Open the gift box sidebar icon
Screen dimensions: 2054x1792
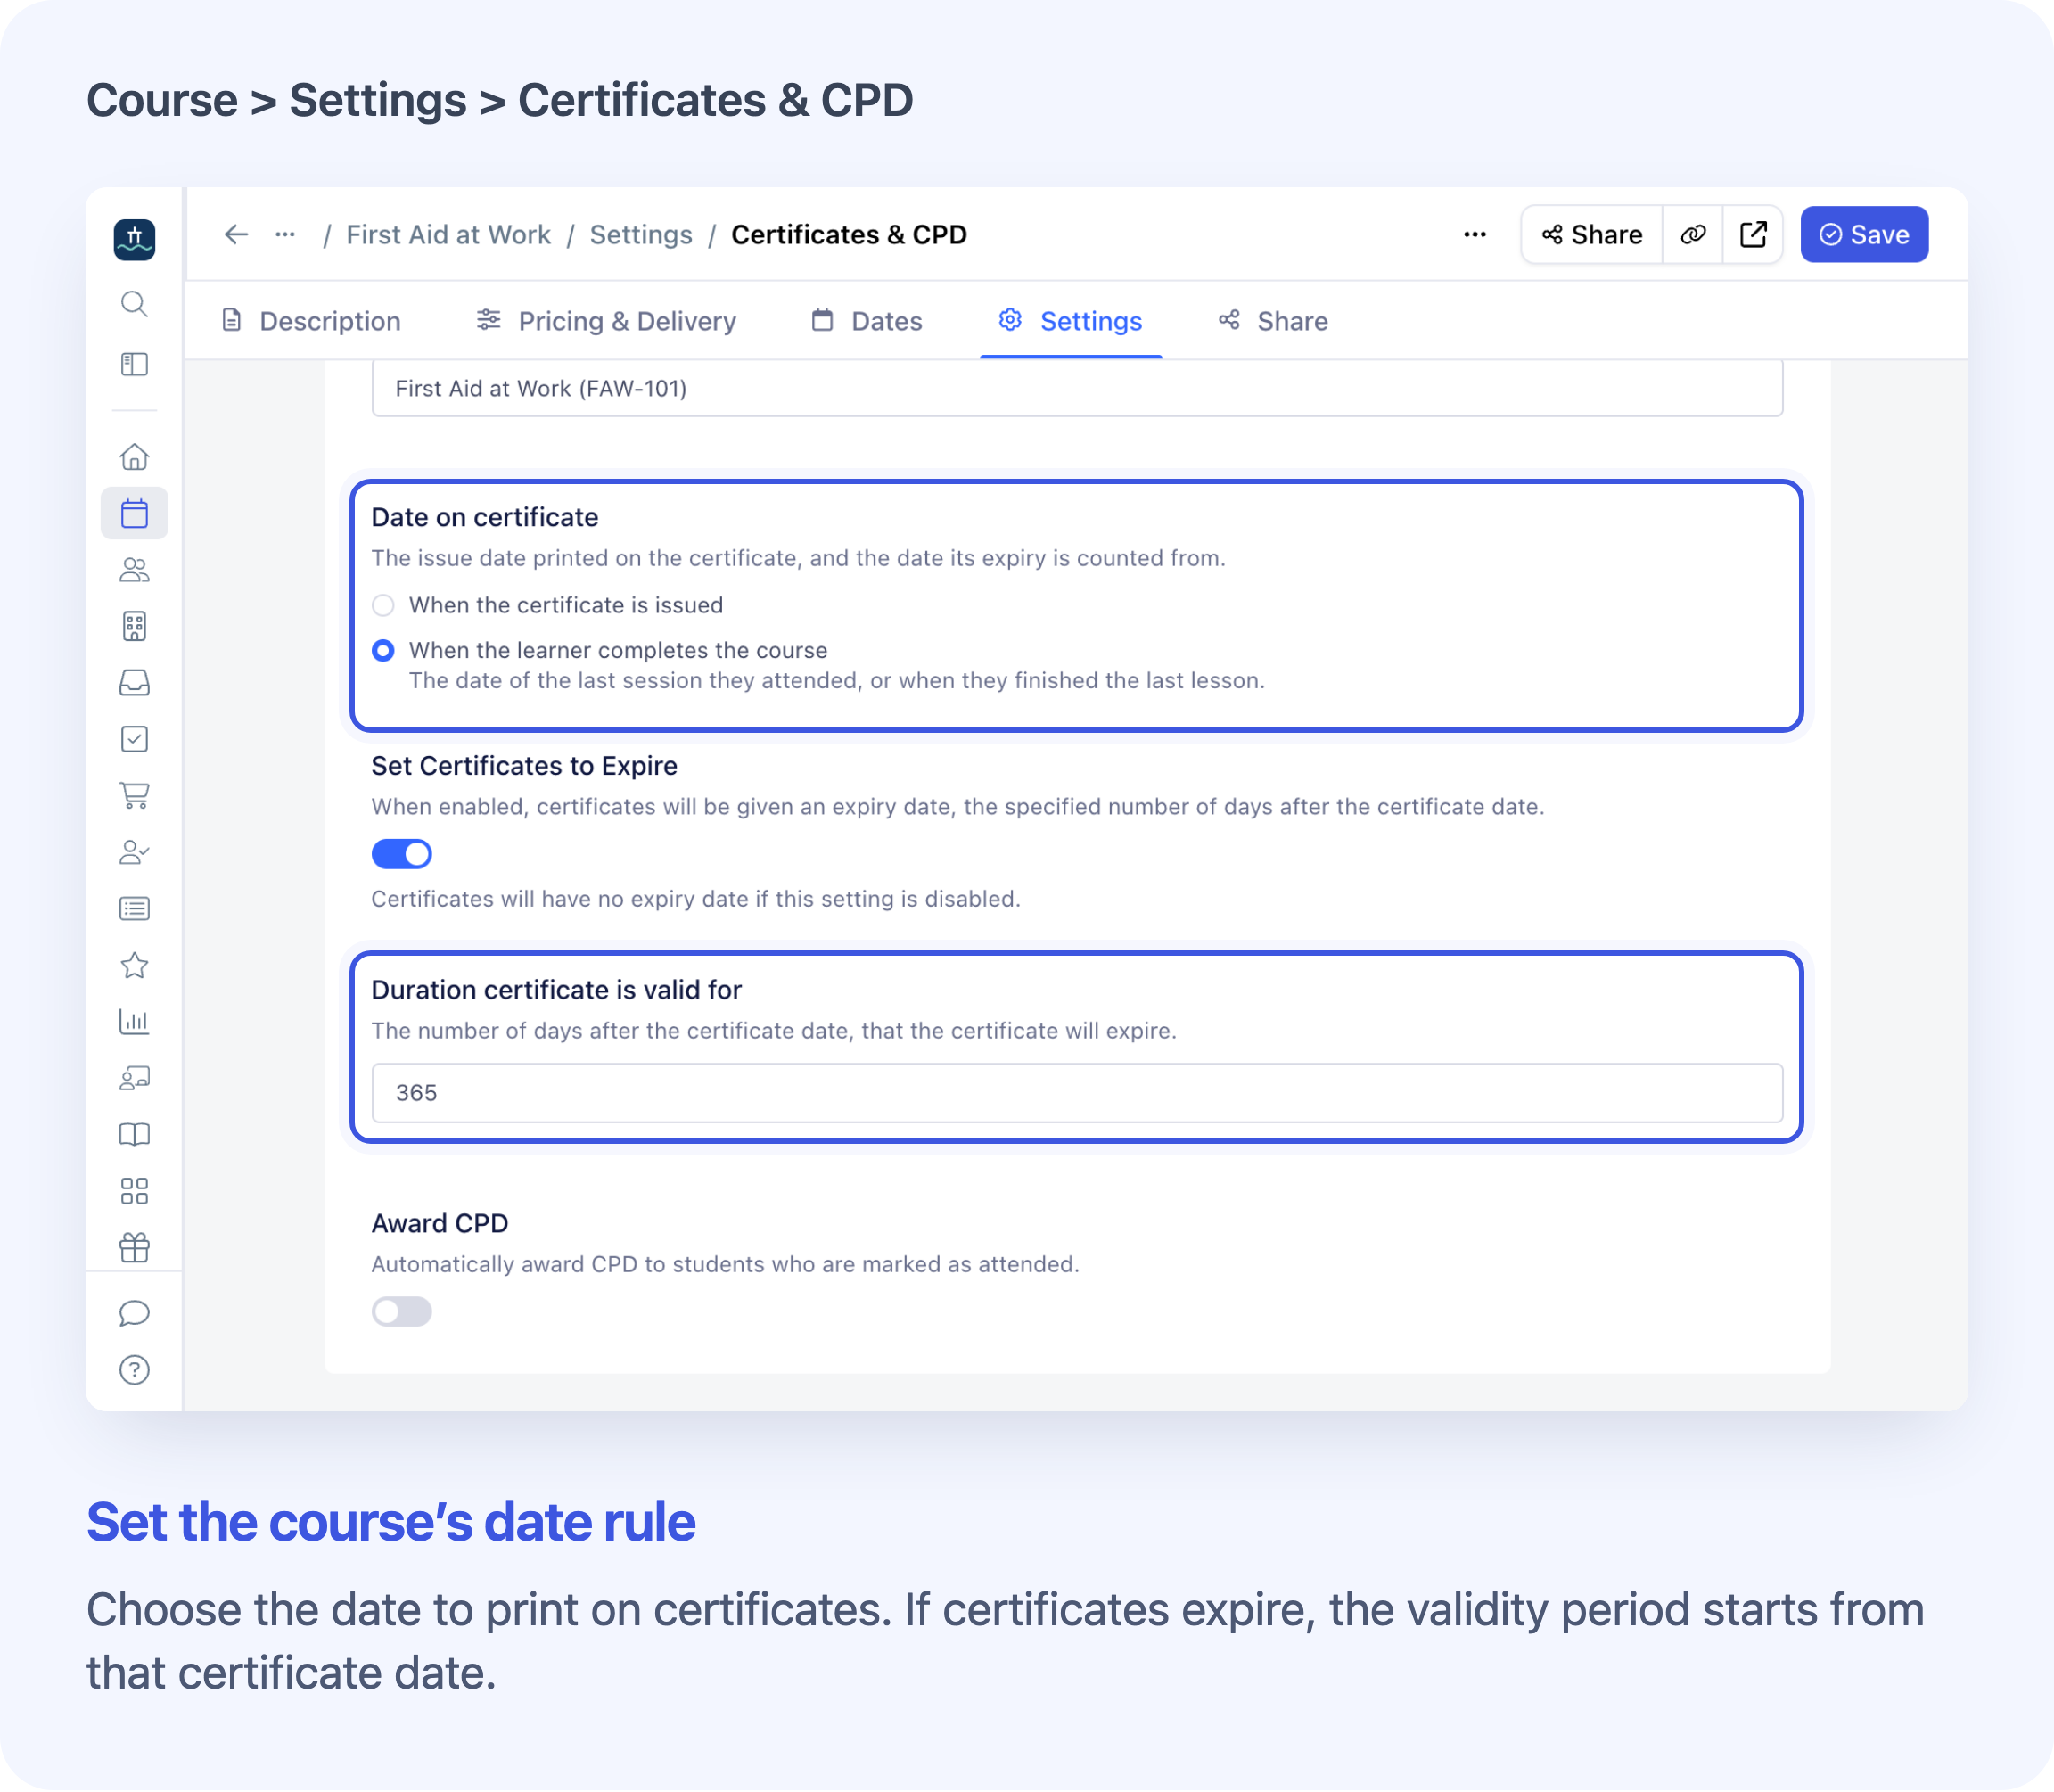pos(134,1247)
